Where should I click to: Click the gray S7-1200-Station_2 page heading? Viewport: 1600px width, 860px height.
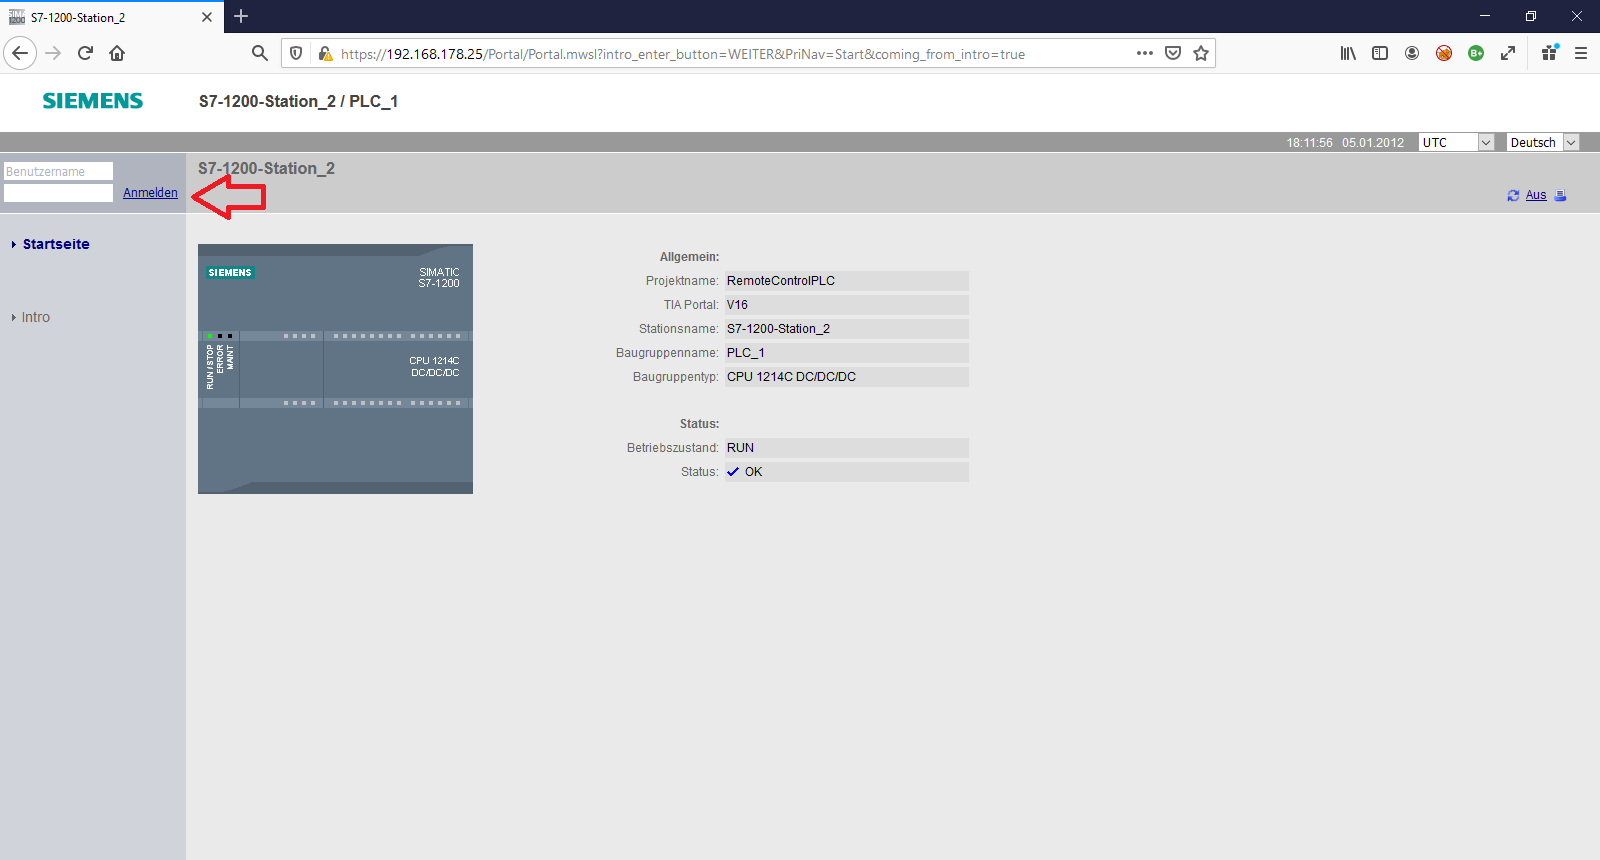[x=266, y=168]
